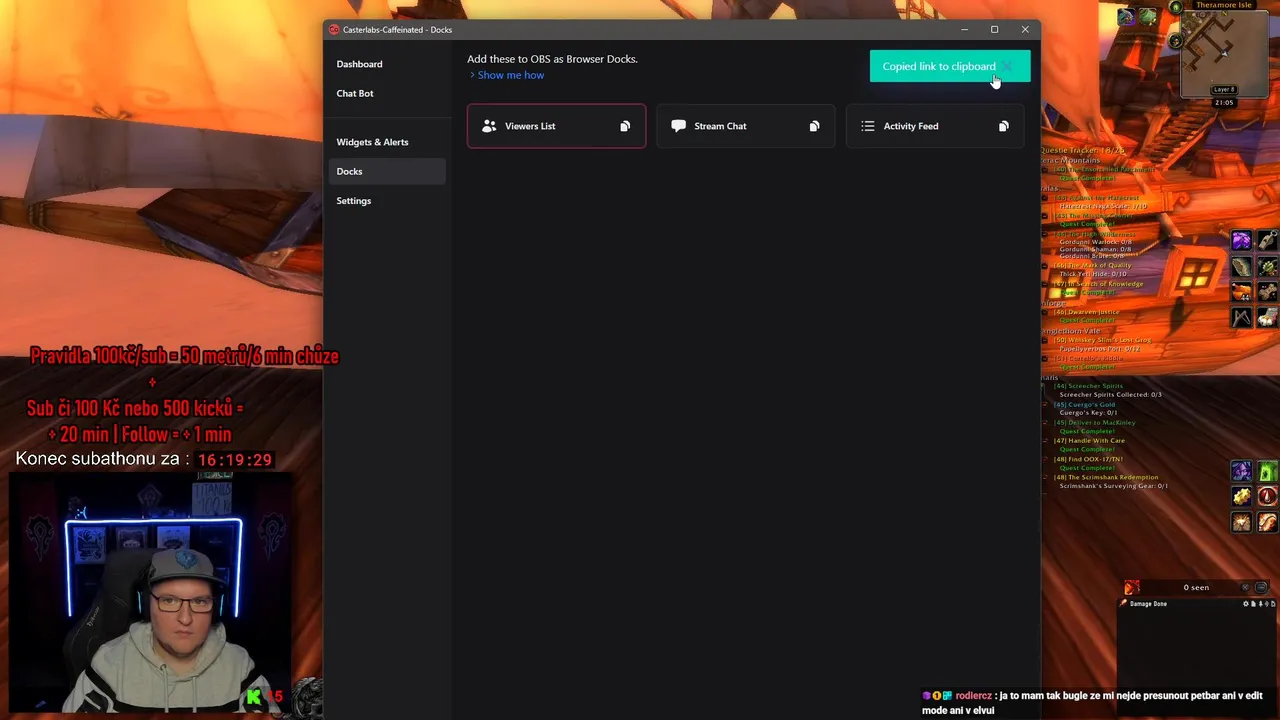Click the rodiercz username in stream chat

(975, 696)
